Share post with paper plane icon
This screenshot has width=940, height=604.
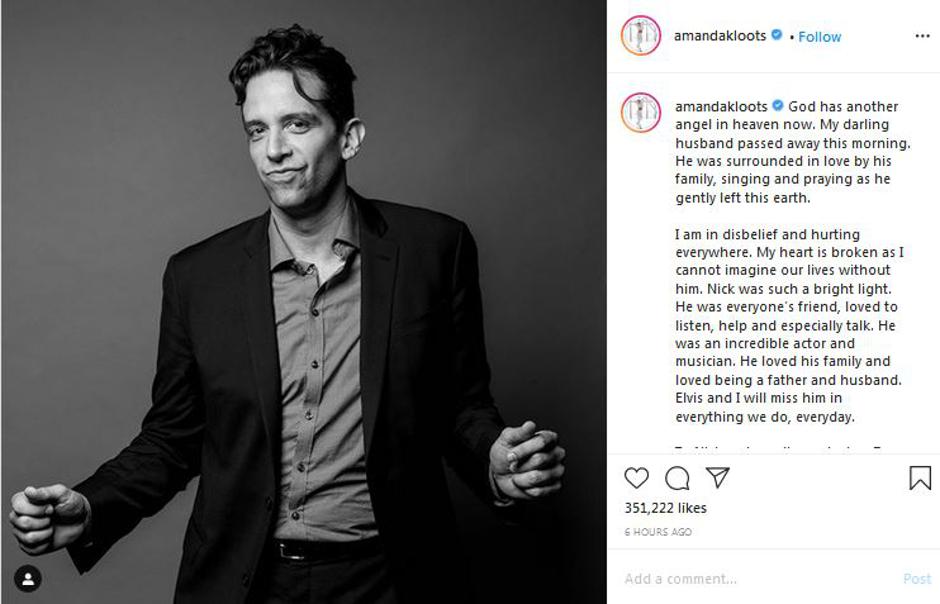tap(718, 477)
